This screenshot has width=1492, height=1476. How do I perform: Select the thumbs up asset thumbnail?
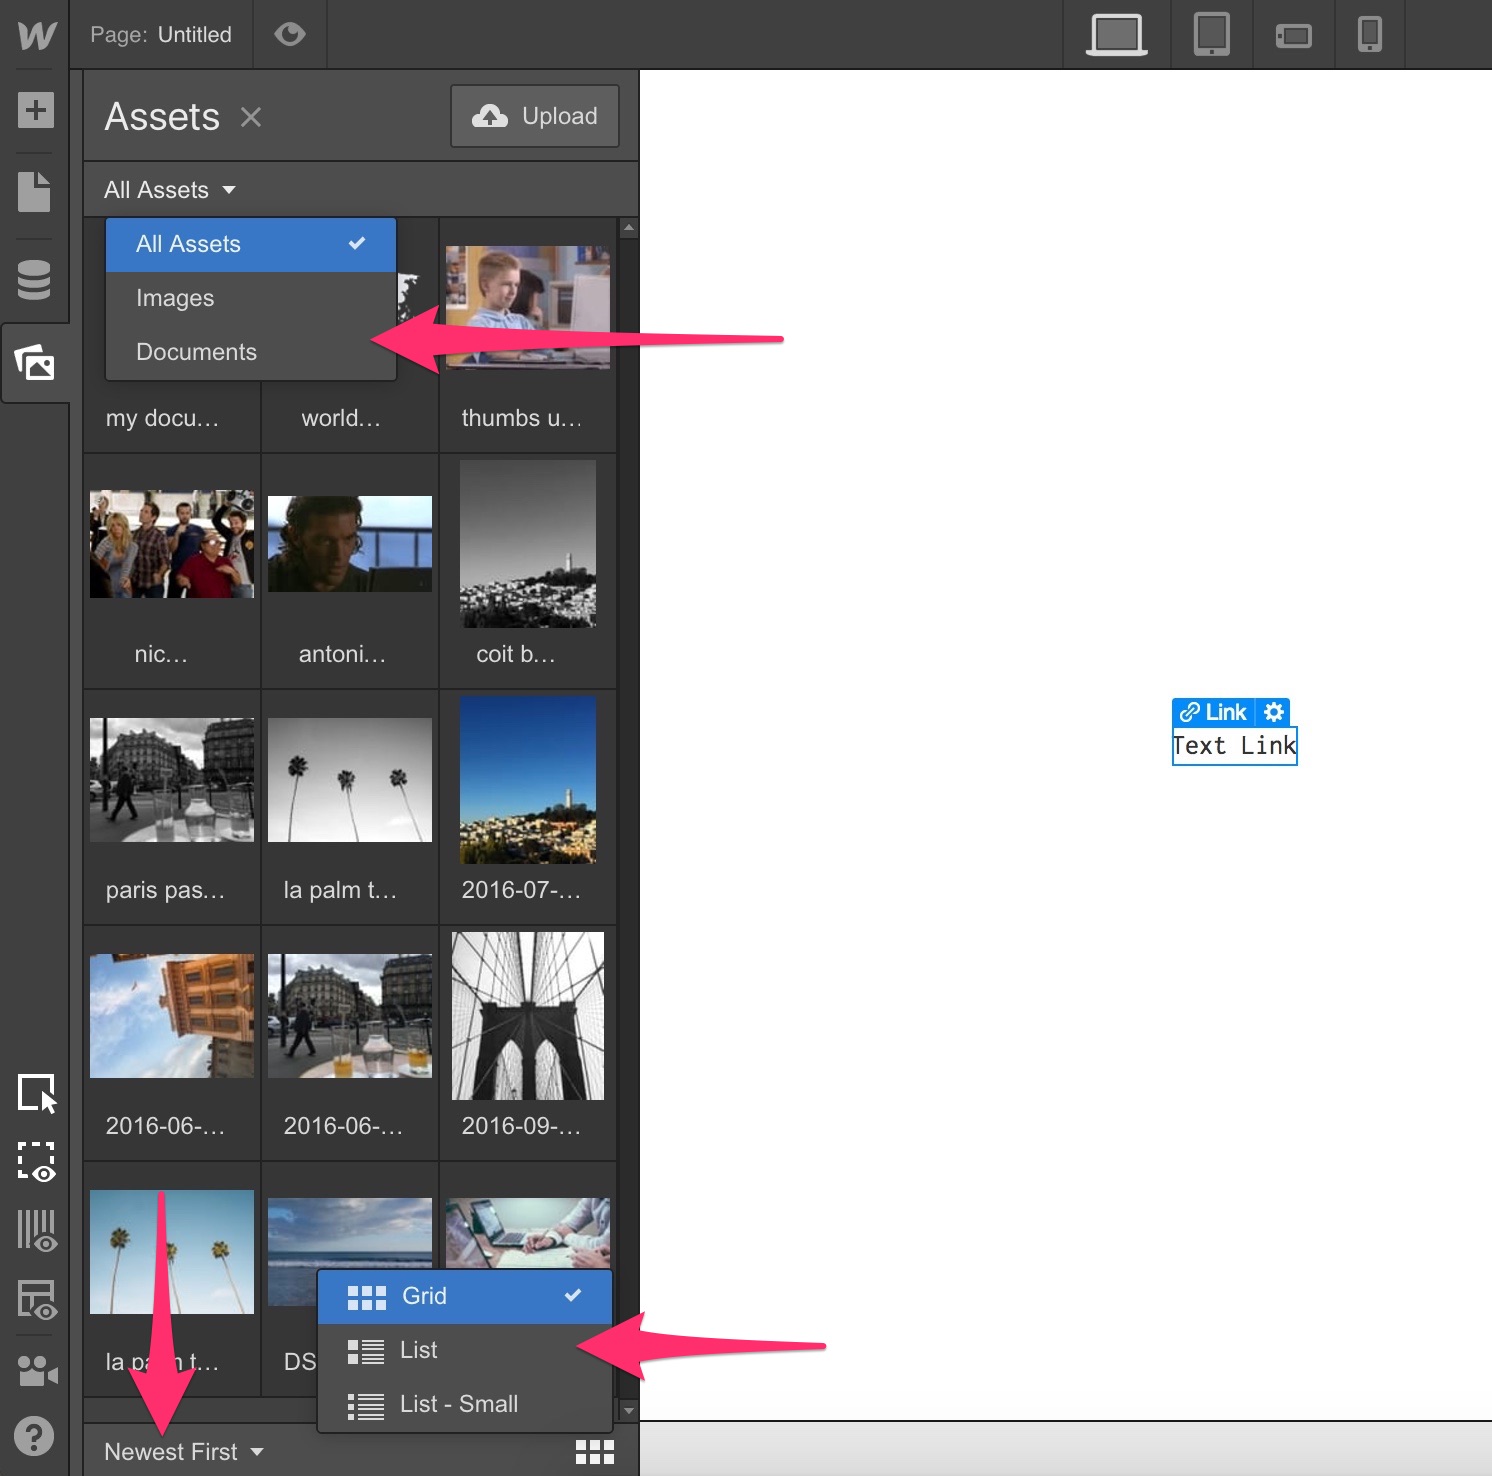[x=528, y=308]
